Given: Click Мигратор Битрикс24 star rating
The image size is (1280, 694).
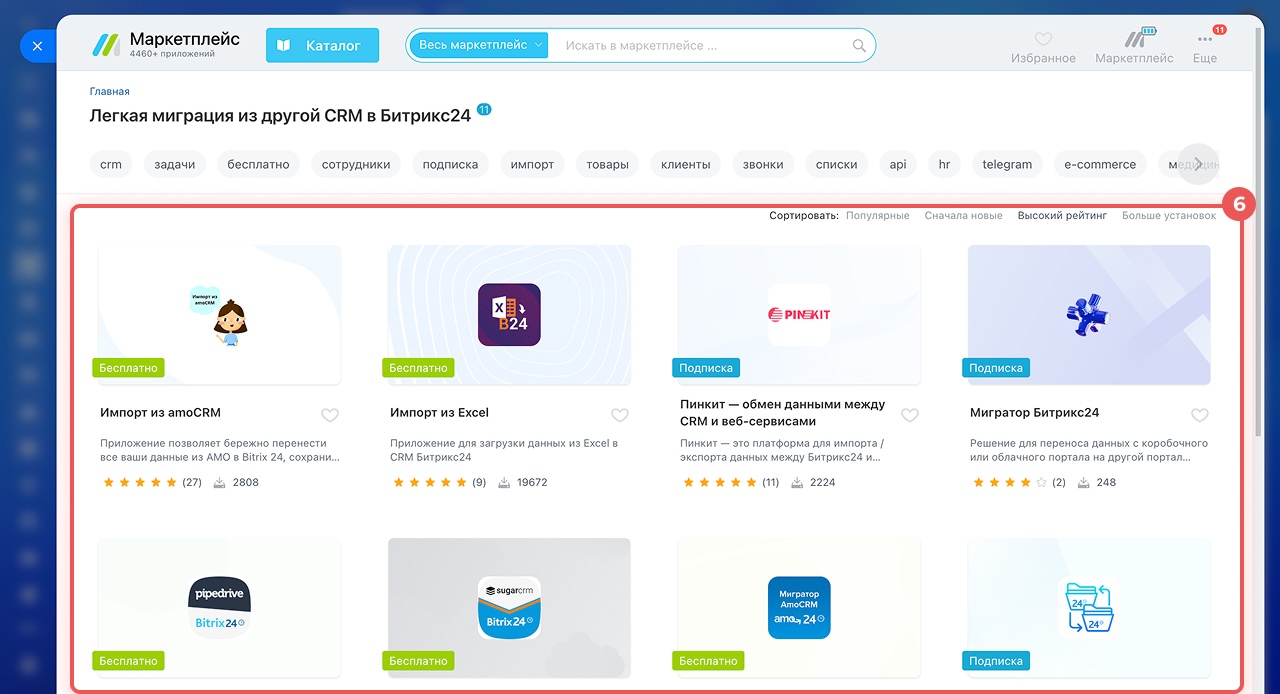Looking at the screenshot, I should coord(1010,482).
